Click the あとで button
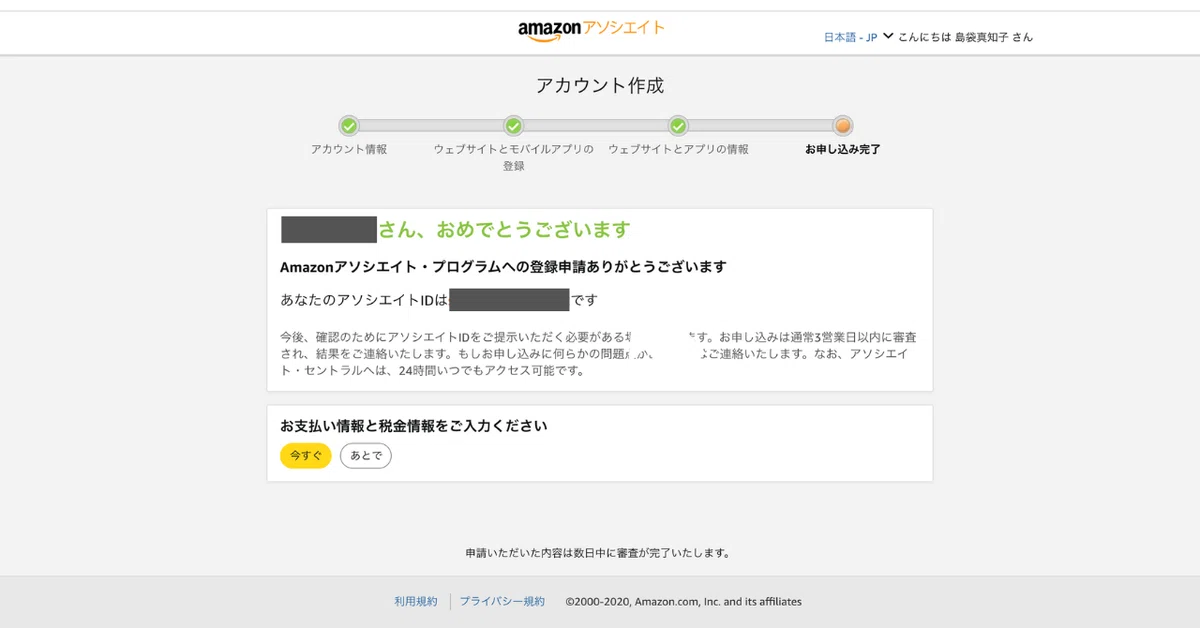 (x=366, y=456)
